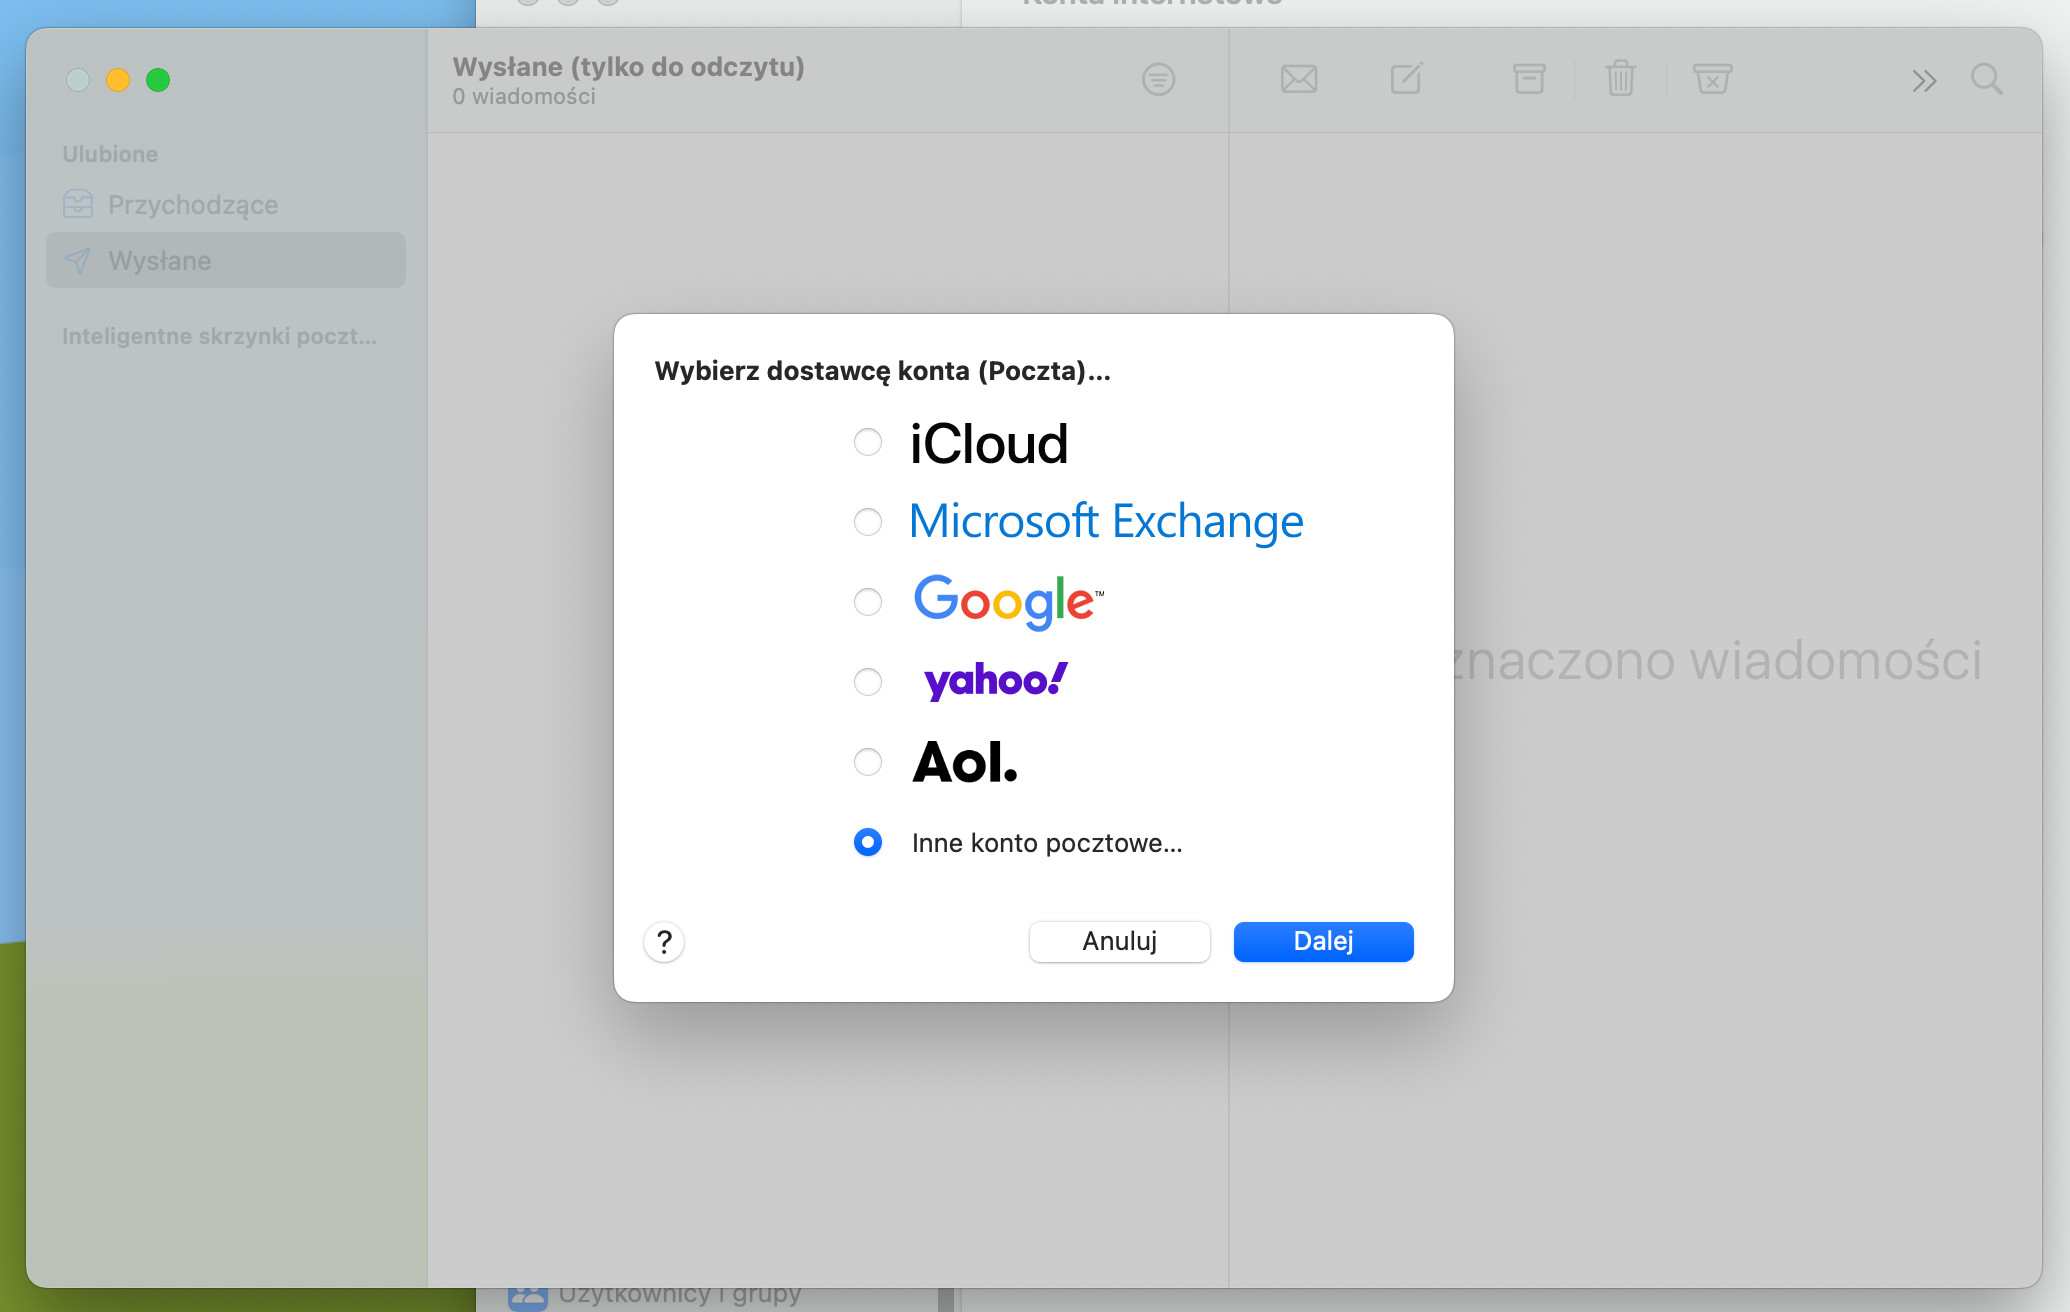The image size is (2070, 1312).
Task: Expand more toolbar items double chevron
Action: [x=1924, y=80]
